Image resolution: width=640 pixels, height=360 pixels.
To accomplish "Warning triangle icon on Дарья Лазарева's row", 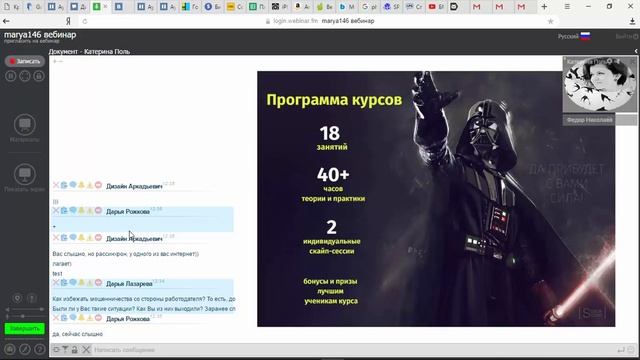I will click(90, 282).
